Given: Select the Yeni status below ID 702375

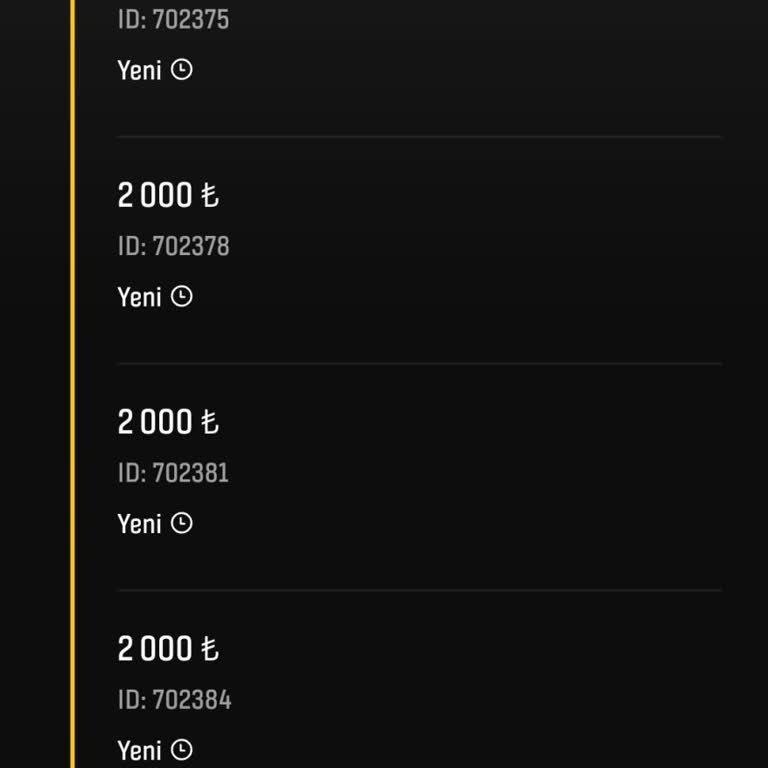Looking at the screenshot, I should [x=139, y=71].
